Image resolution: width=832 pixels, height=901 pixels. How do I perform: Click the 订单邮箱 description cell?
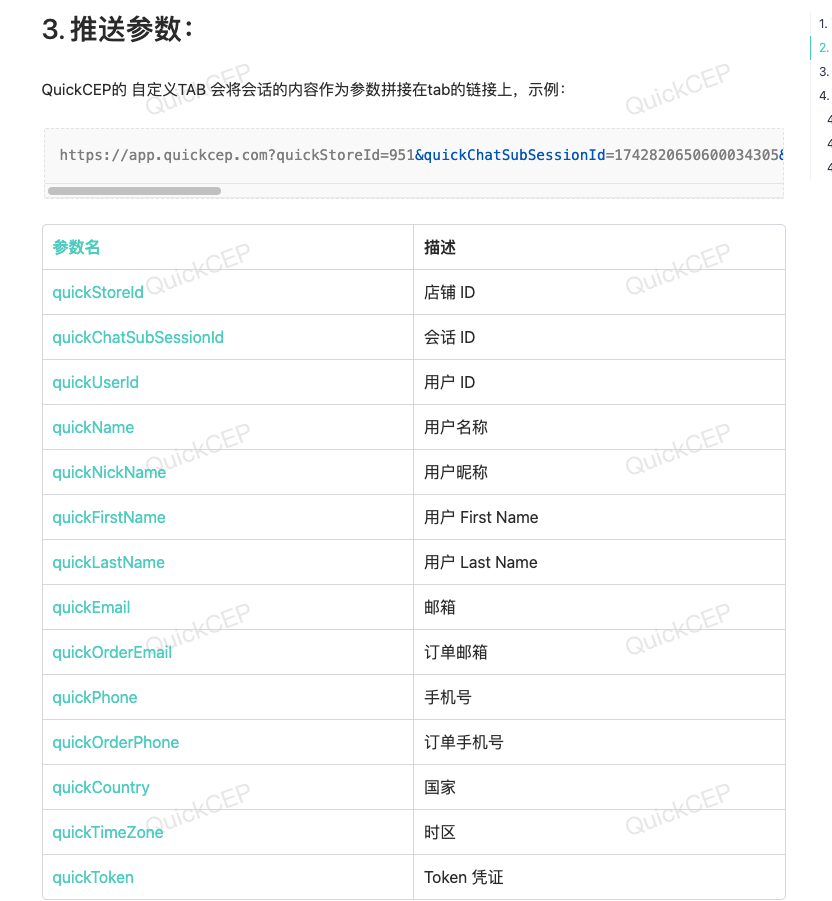[599, 652]
